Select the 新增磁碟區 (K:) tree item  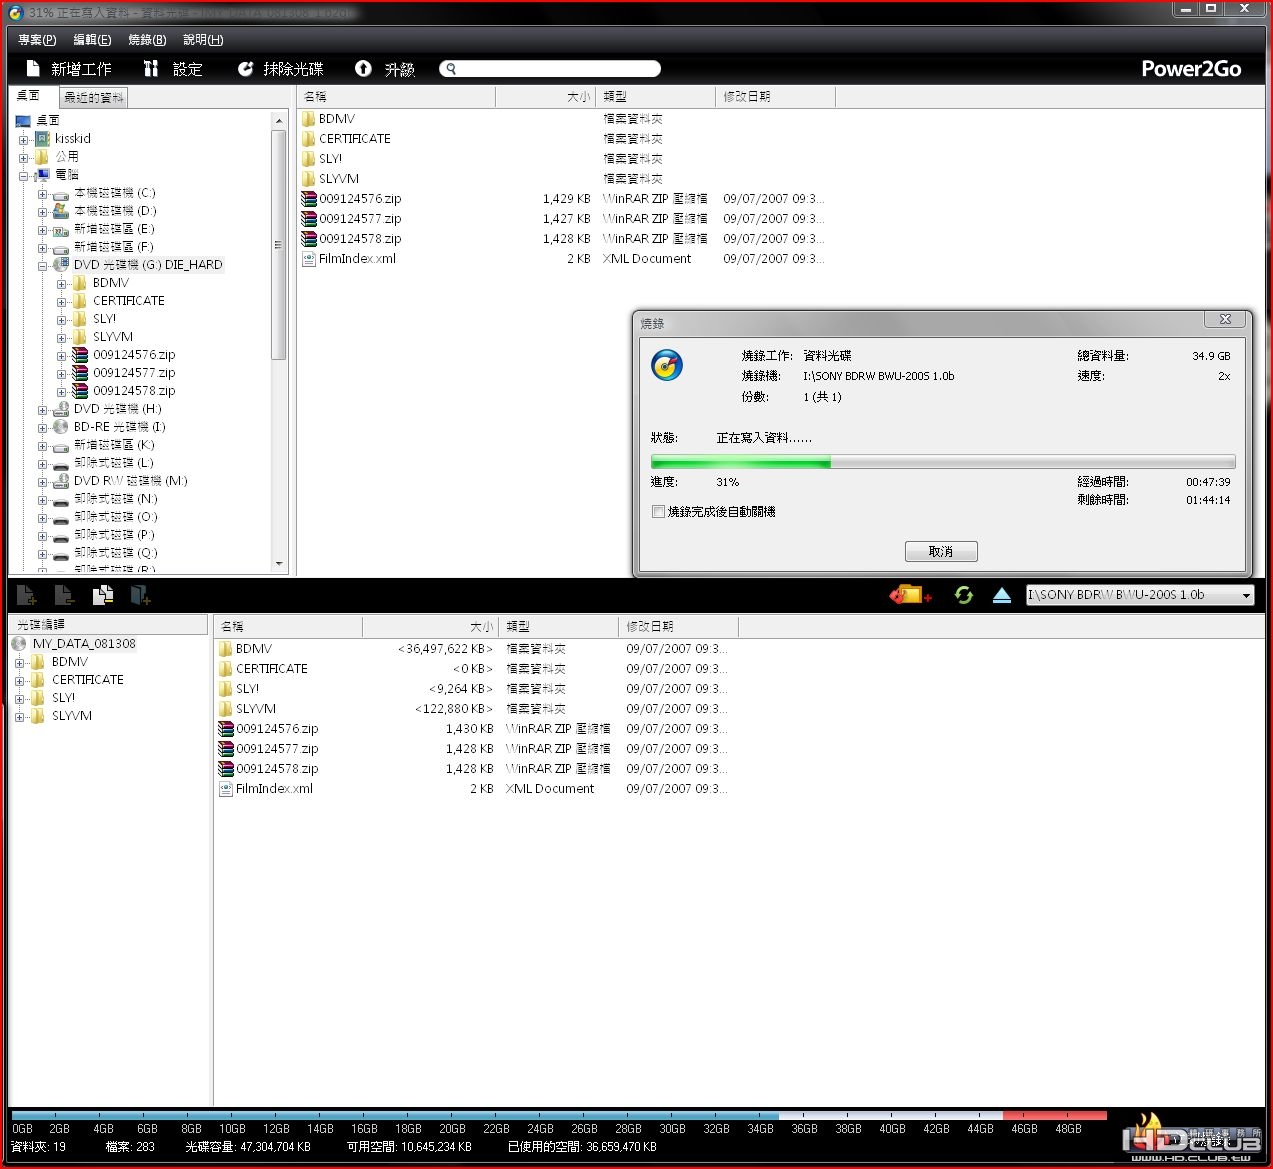(114, 445)
